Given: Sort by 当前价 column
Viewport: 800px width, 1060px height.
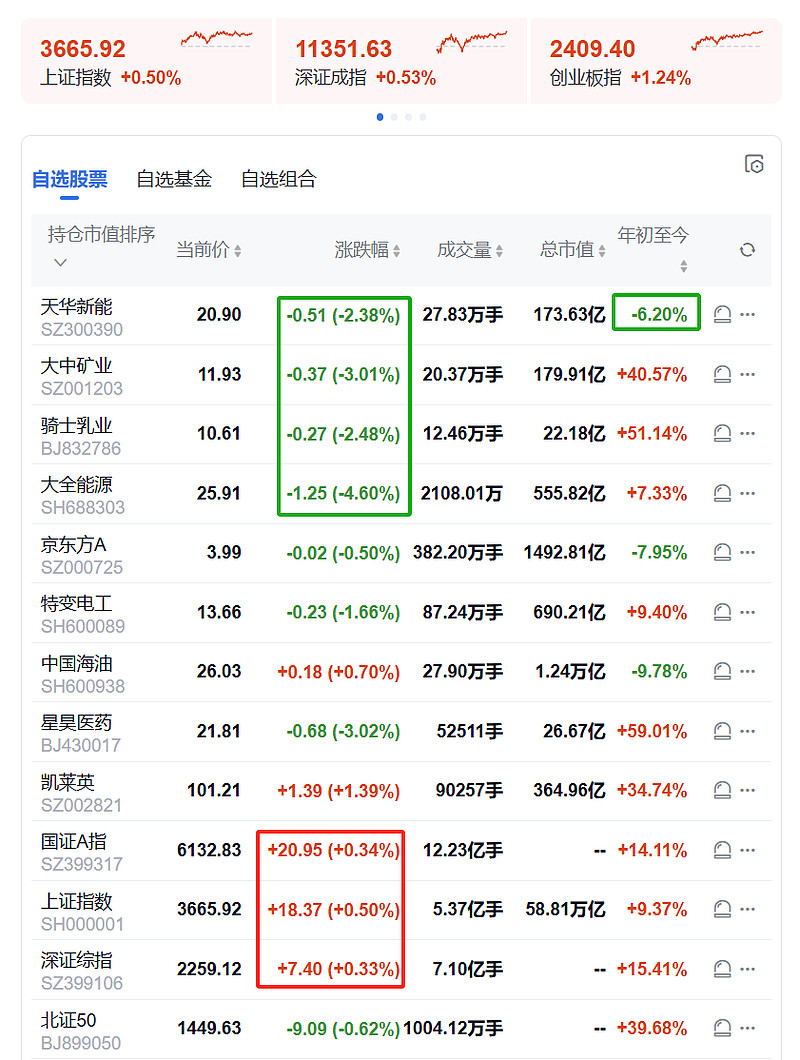Looking at the screenshot, I should point(208,250).
